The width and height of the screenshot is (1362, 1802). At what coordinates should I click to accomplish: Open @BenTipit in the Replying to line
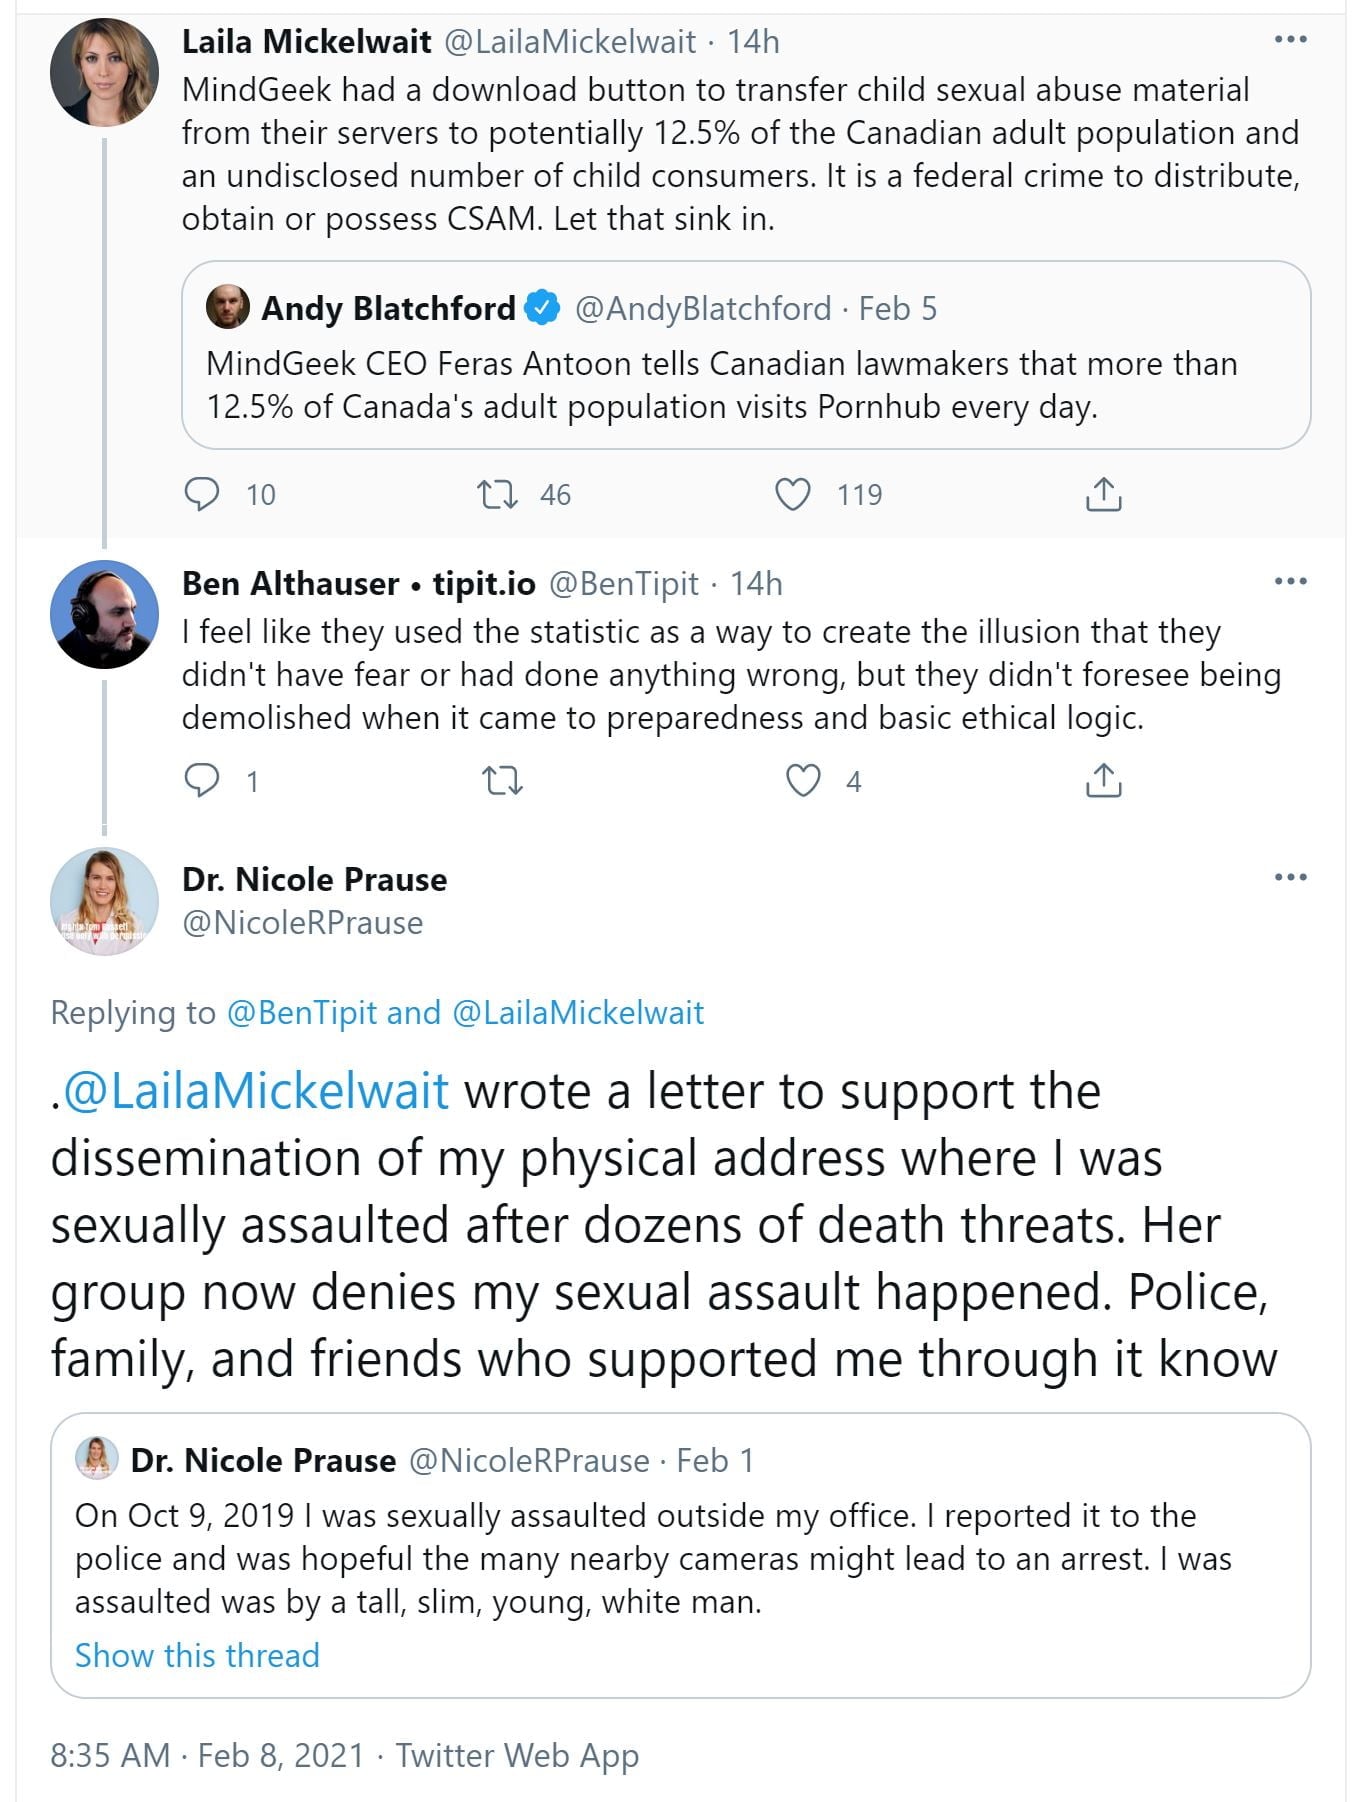coord(302,1013)
